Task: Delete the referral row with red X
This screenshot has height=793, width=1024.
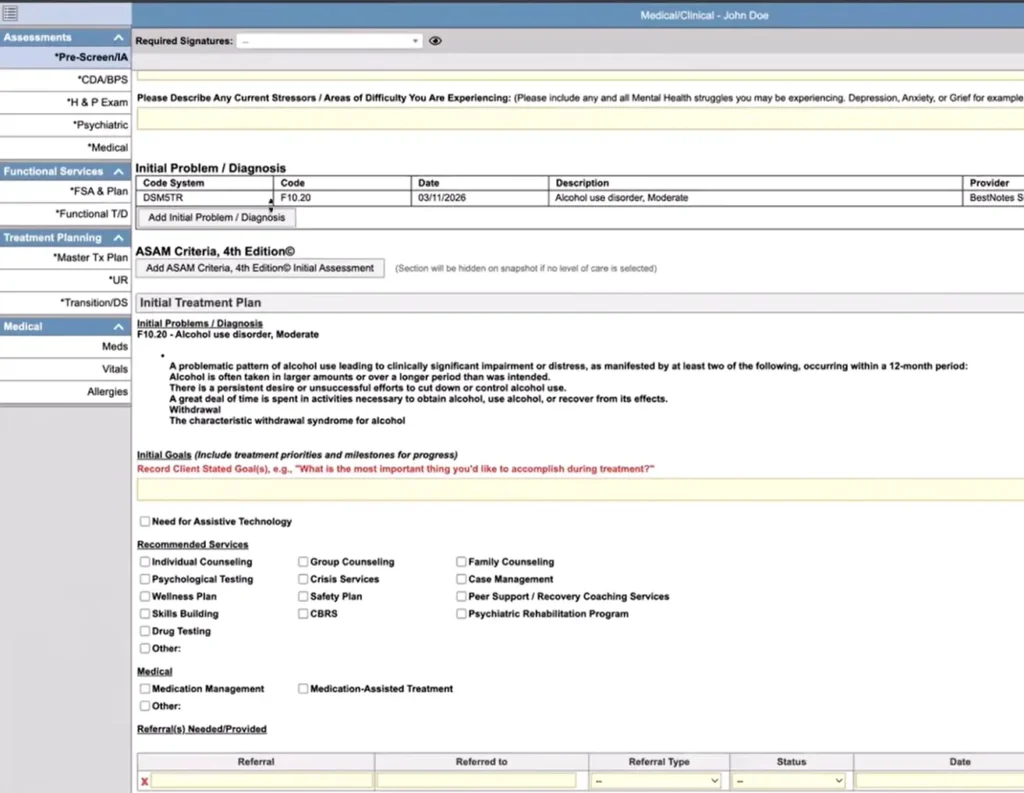Action: pos(144,781)
